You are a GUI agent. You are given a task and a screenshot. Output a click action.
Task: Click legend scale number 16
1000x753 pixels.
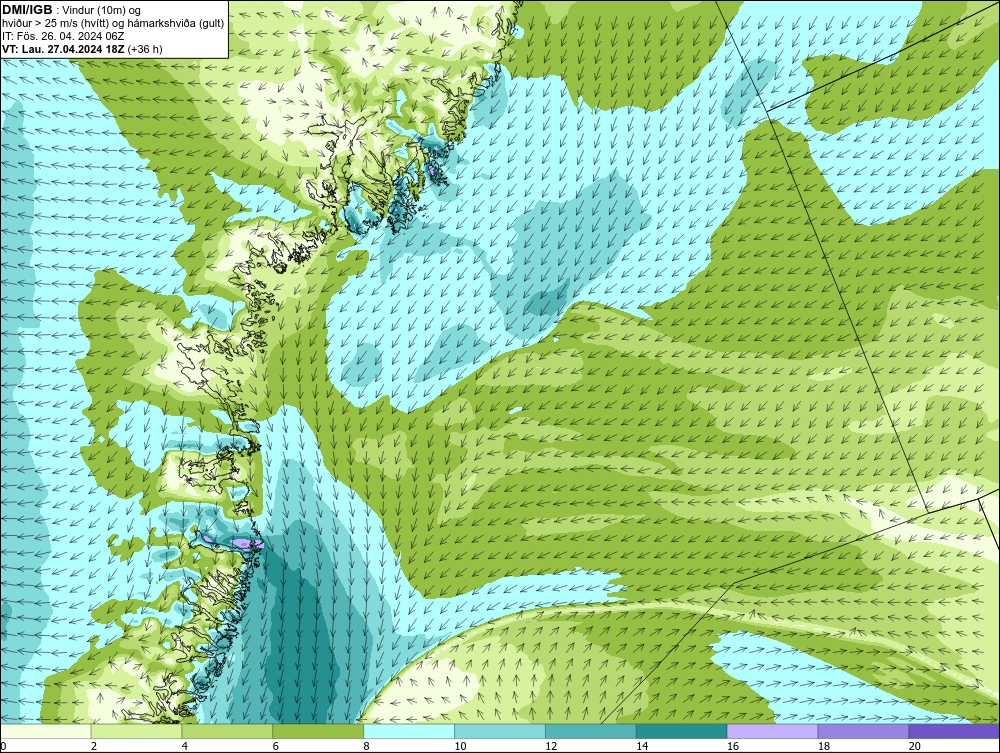point(733,746)
